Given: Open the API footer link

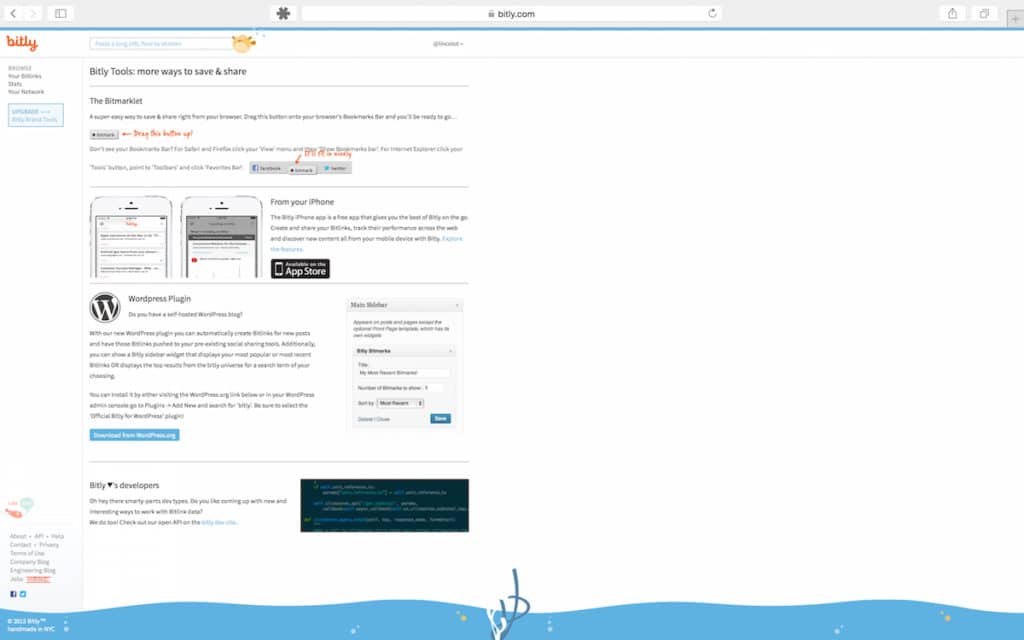Looking at the screenshot, I should [x=39, y=536].
